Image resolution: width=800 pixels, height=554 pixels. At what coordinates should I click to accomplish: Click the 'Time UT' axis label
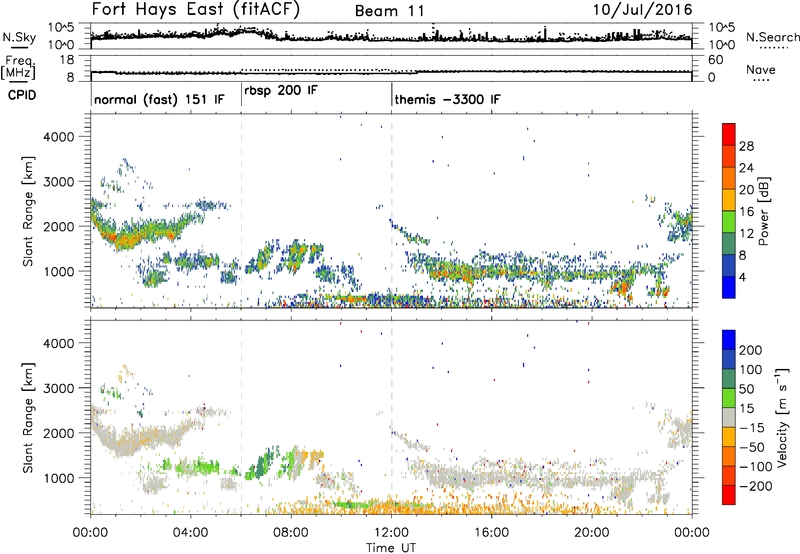(391, 547)
